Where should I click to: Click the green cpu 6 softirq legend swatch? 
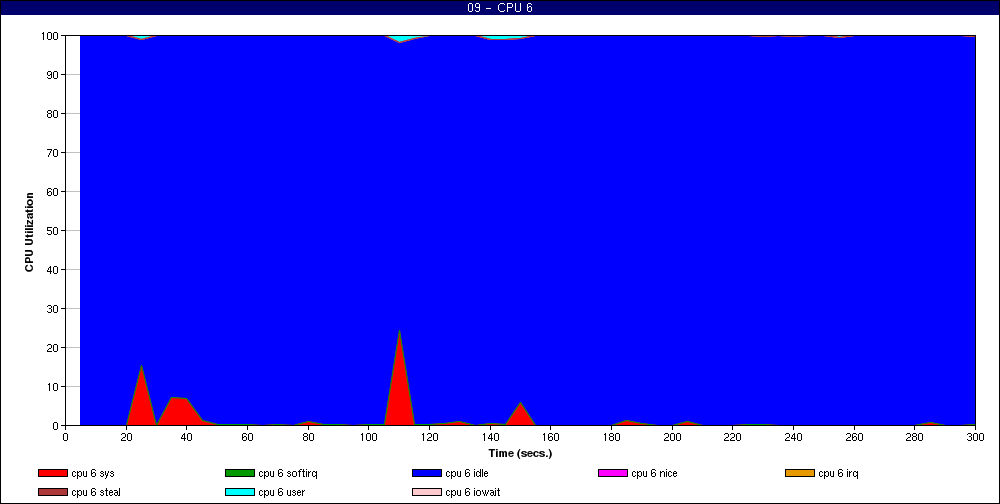click(240, 473)
